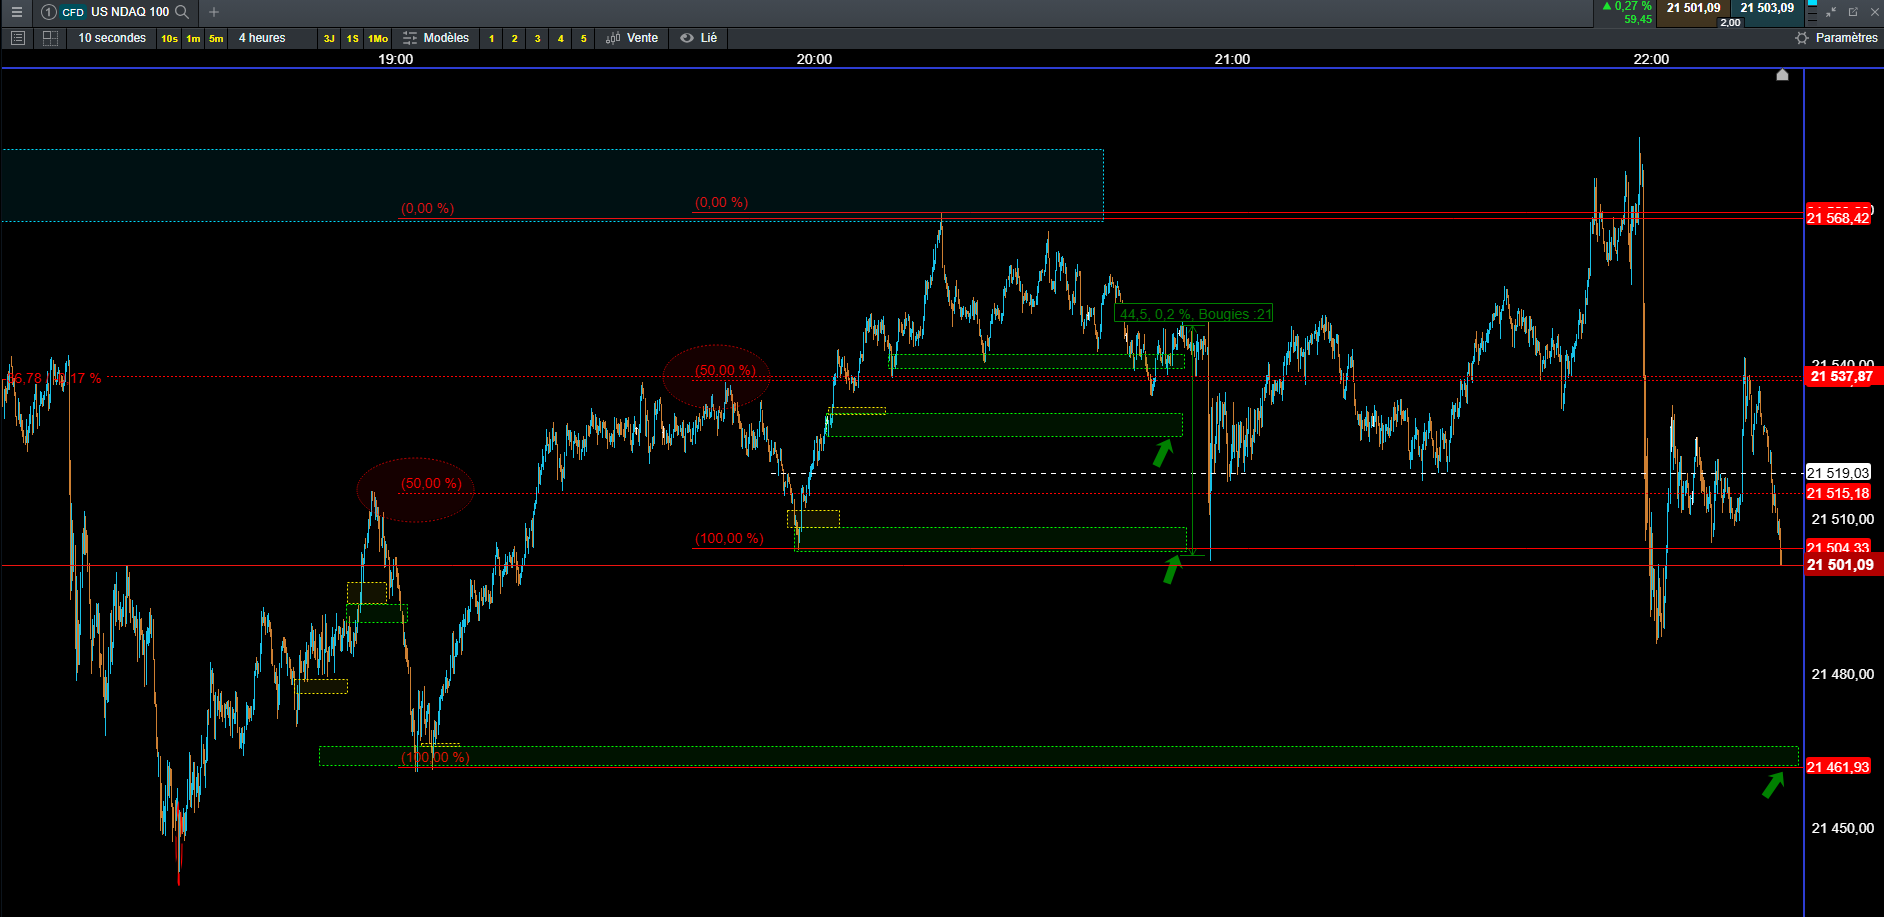
Task: Select template number 3
Action: click(538, 39)
